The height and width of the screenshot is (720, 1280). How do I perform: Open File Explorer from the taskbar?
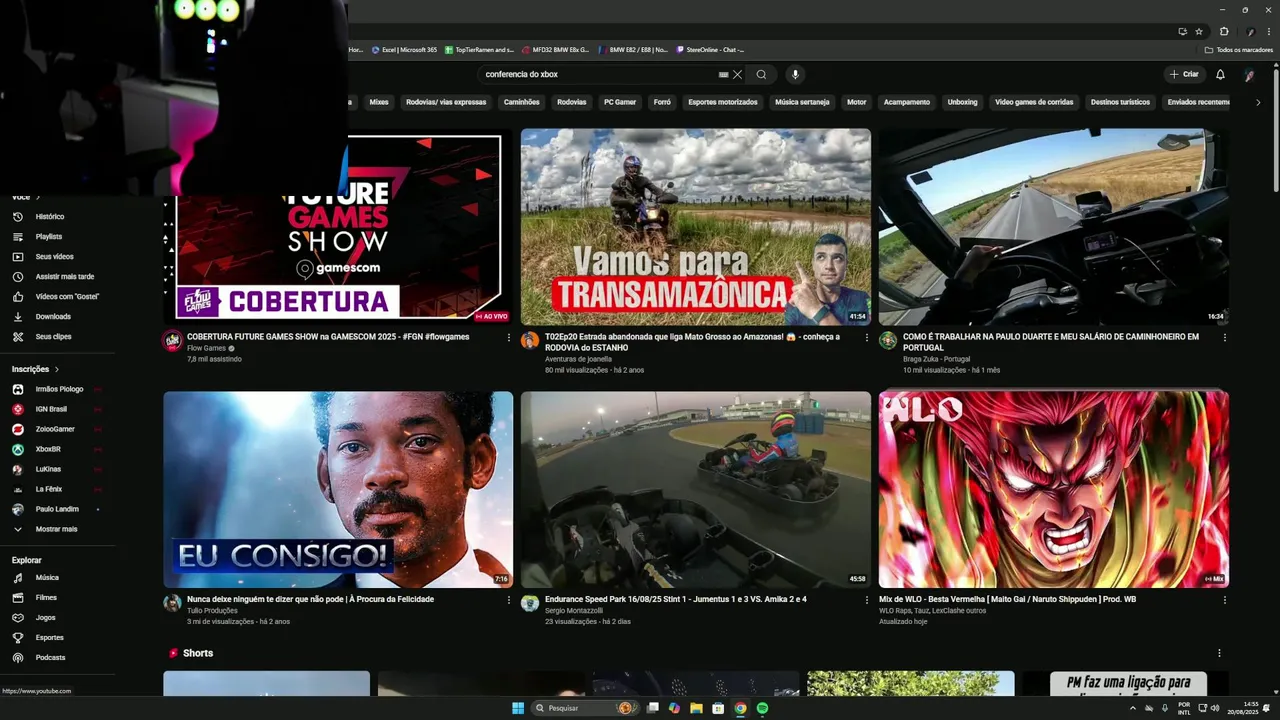pyautogui.click(x=696, y=708)
